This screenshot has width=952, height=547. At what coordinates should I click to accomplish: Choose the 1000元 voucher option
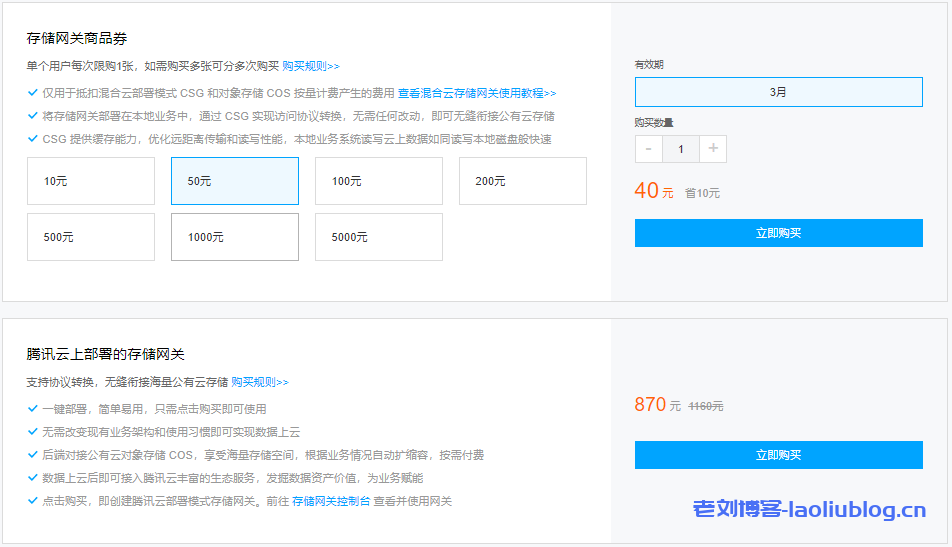pyautogui.click(x=235, y=237)
